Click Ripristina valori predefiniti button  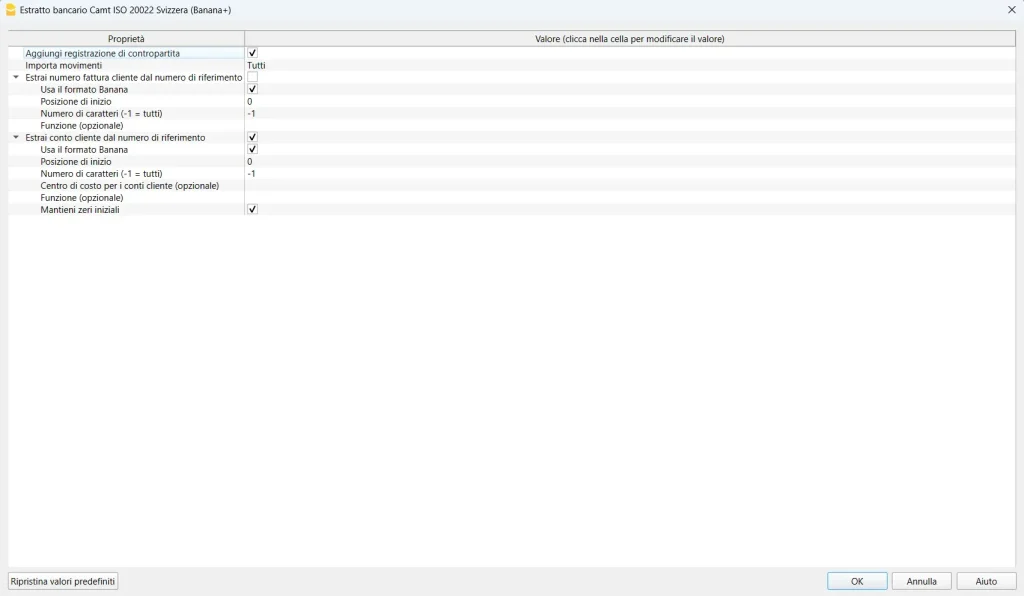[63, 581]
